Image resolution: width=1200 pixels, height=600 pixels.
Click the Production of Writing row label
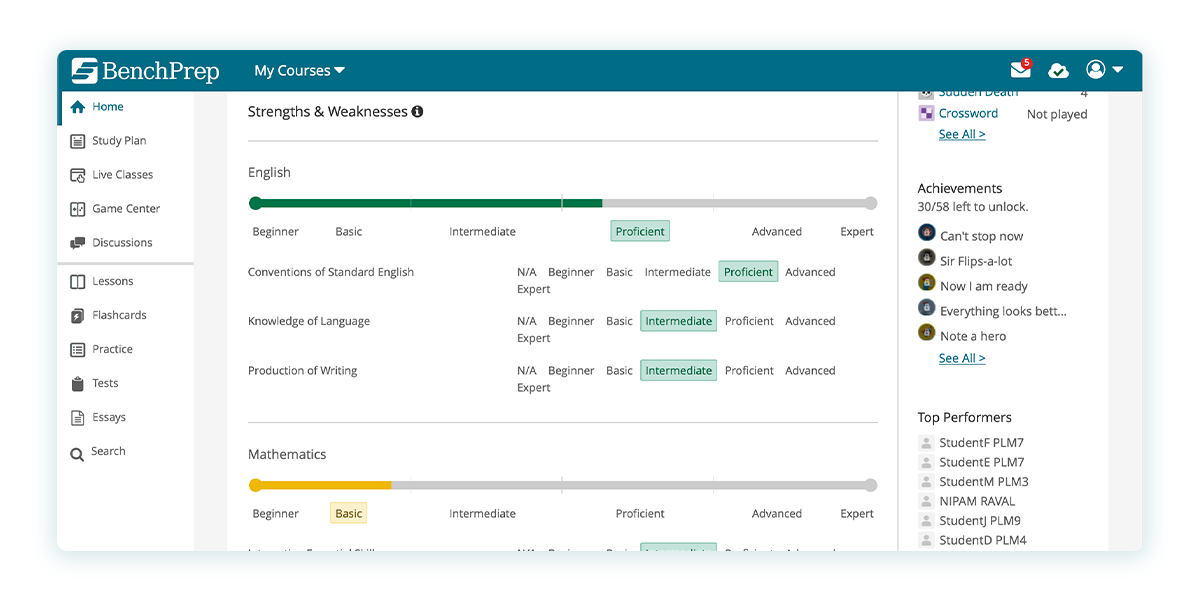coord(303,370)
